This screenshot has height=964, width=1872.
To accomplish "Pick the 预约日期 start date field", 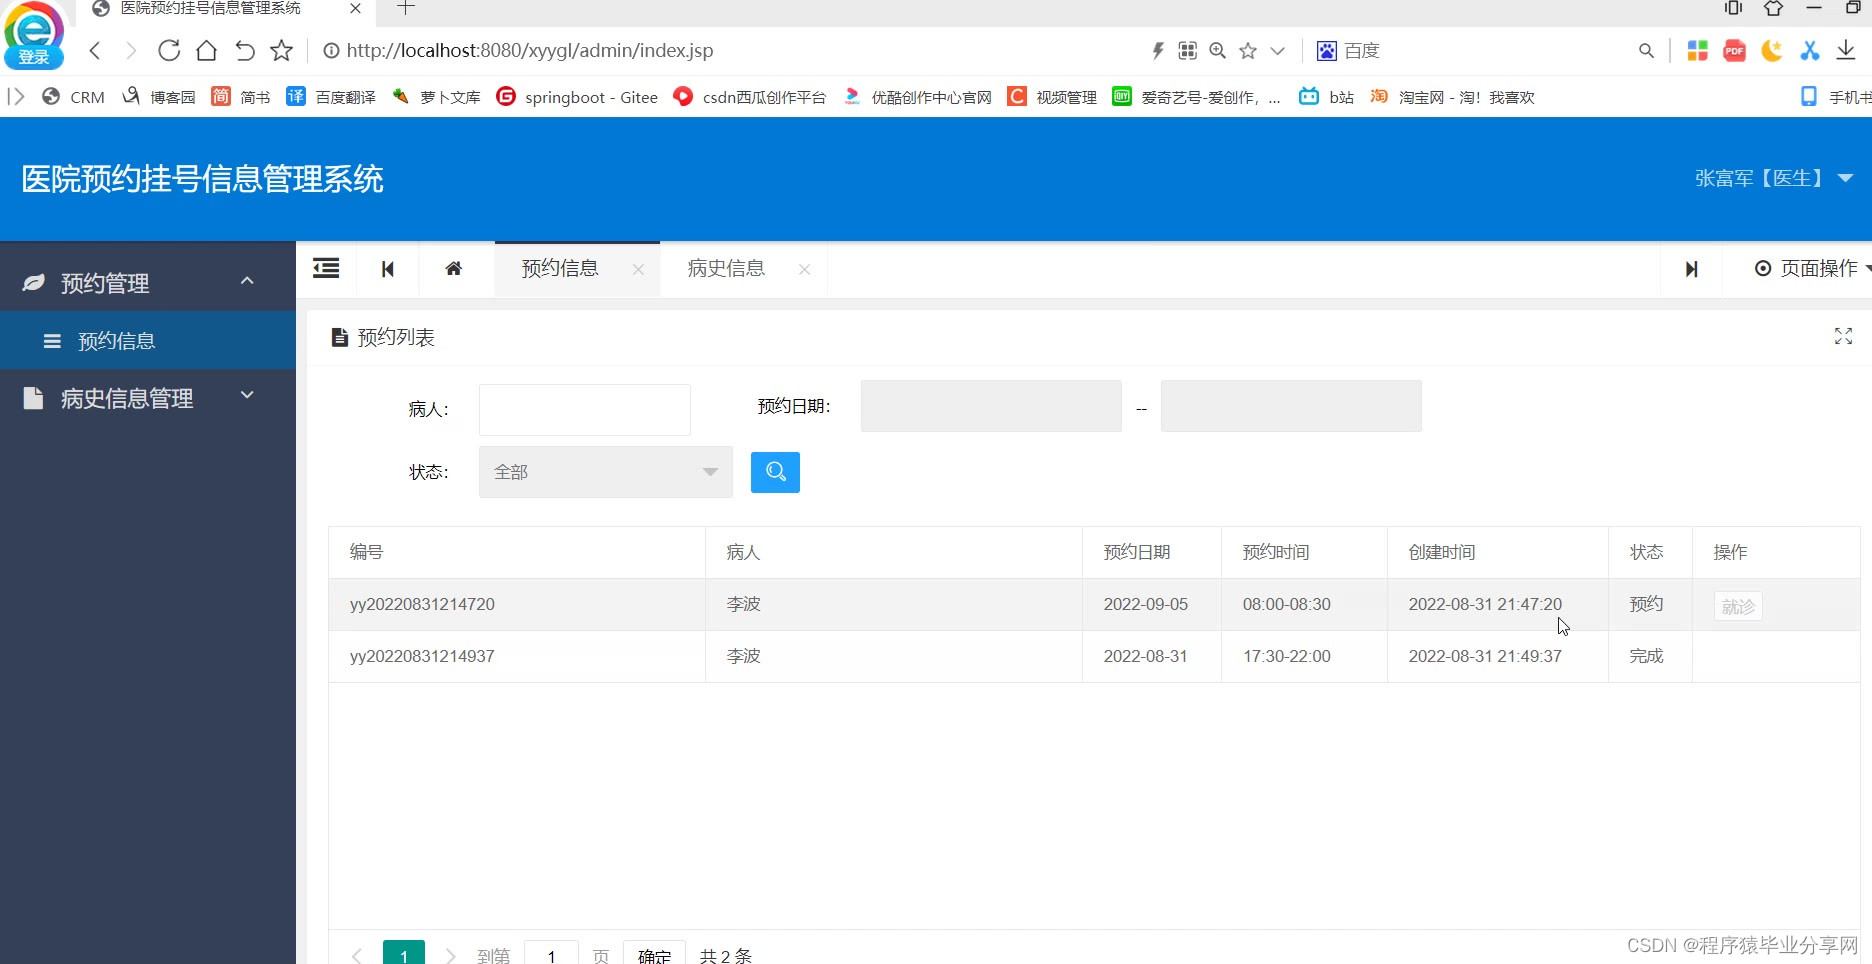I will (991, 406).
